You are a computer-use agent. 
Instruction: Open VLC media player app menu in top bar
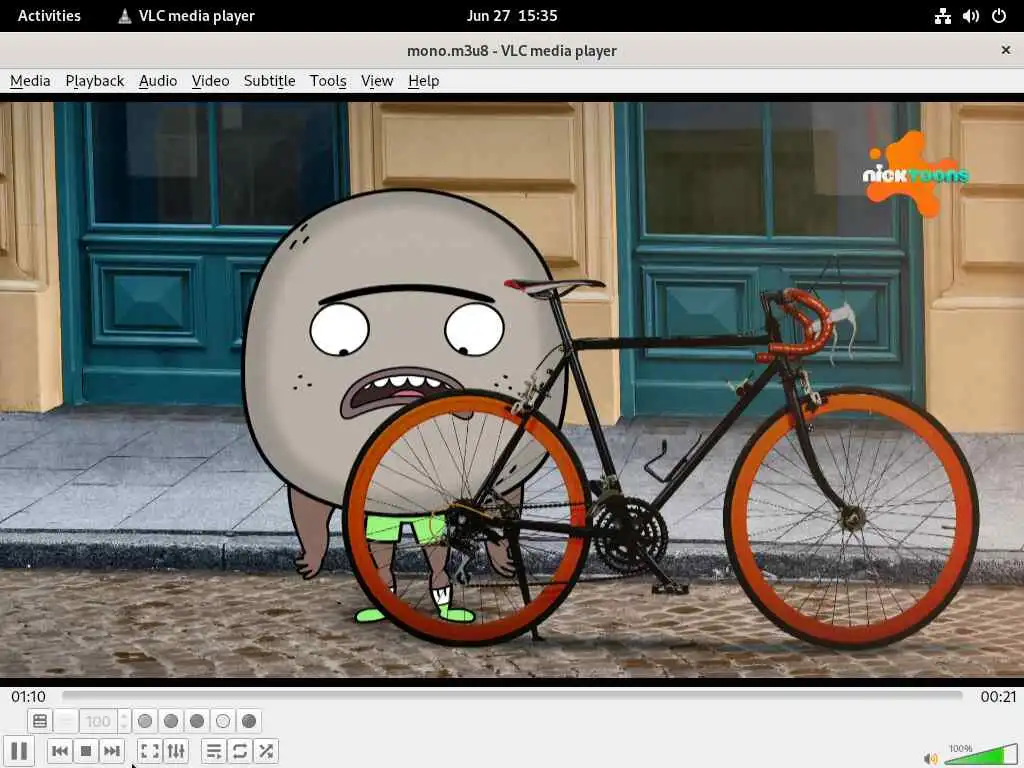(x=186, y=16)
